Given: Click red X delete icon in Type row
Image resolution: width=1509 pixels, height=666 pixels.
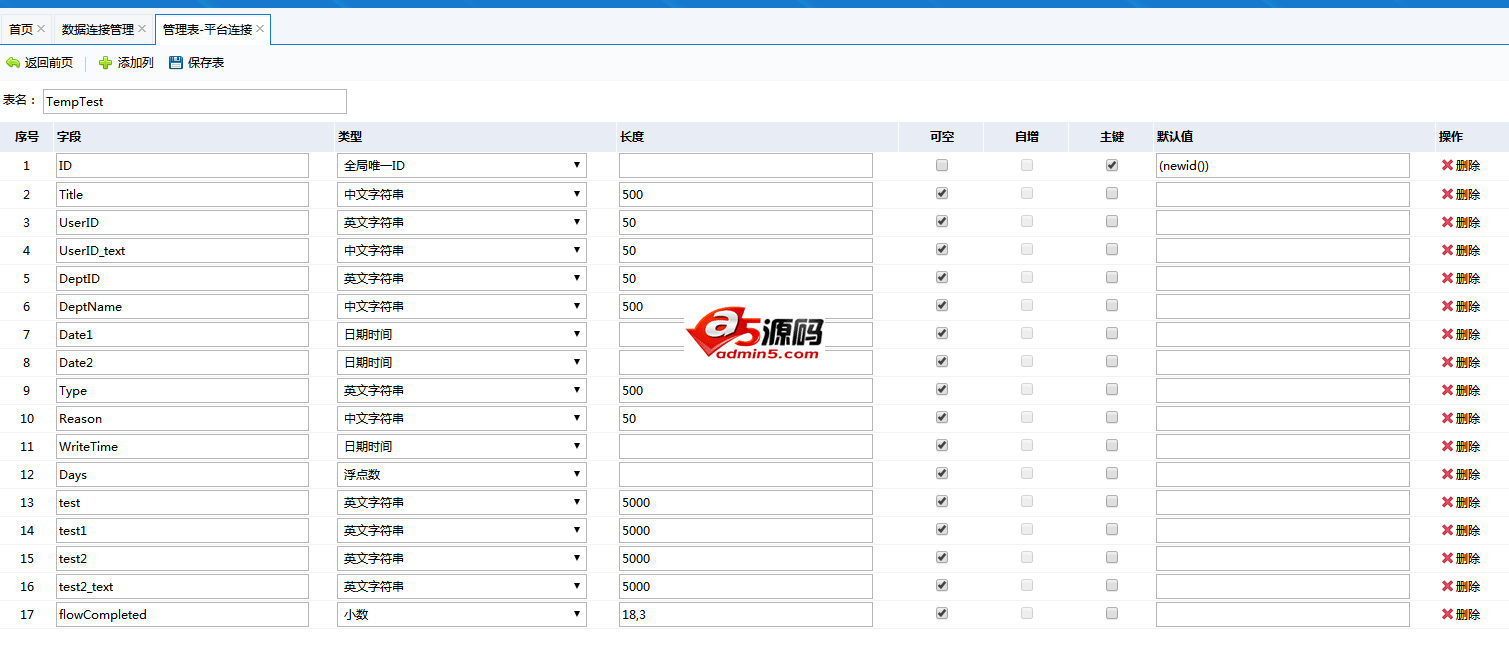Looking at the screenshot, I should pos(1447,390).
